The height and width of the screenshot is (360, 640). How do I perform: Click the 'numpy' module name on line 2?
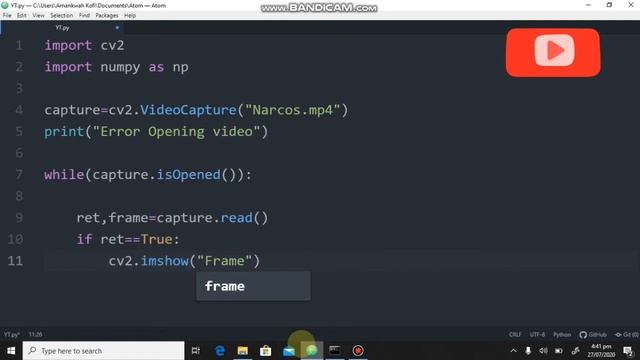pyautogui.click(x=120, y=67)
